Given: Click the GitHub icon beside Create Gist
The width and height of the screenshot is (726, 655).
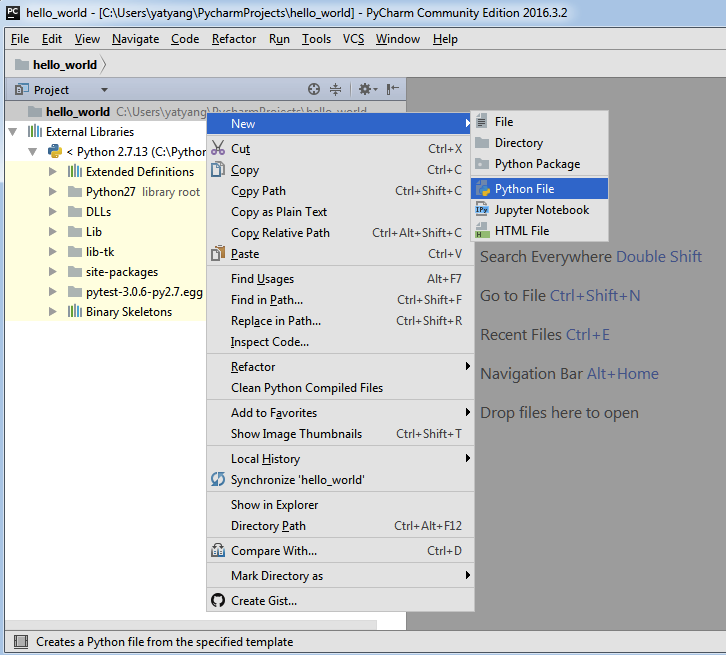Looking at the screenshot, I should tap(218, 600).
